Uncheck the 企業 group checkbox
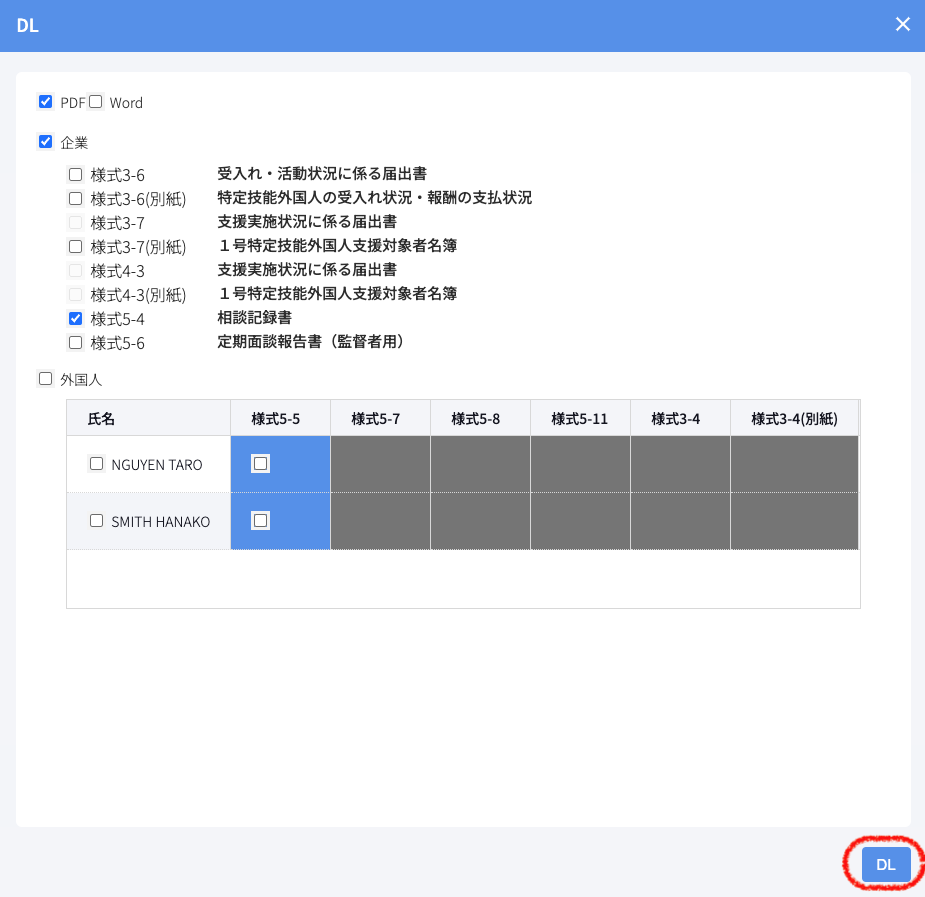The height and width of the screenshot is (897, 925). 45,142
